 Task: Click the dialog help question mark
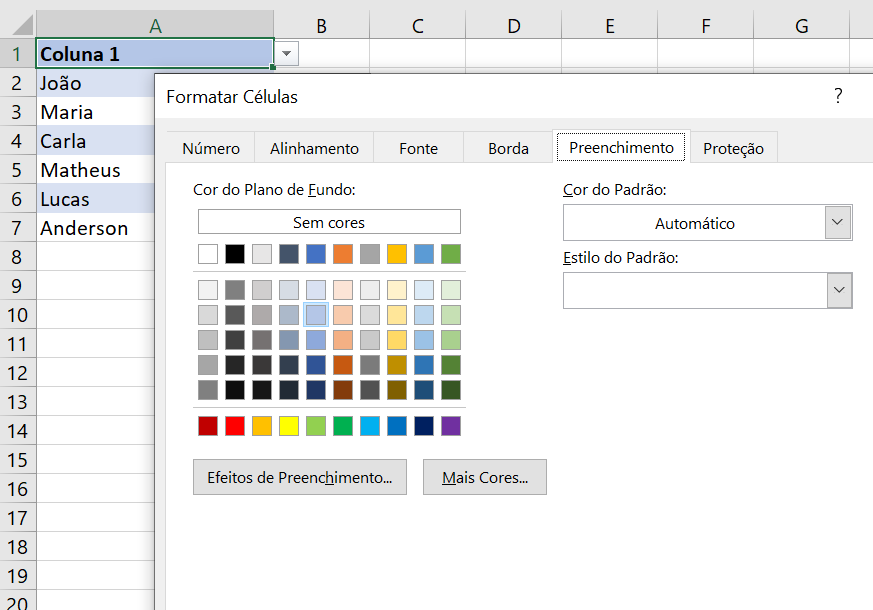click(x=838, y=97)
